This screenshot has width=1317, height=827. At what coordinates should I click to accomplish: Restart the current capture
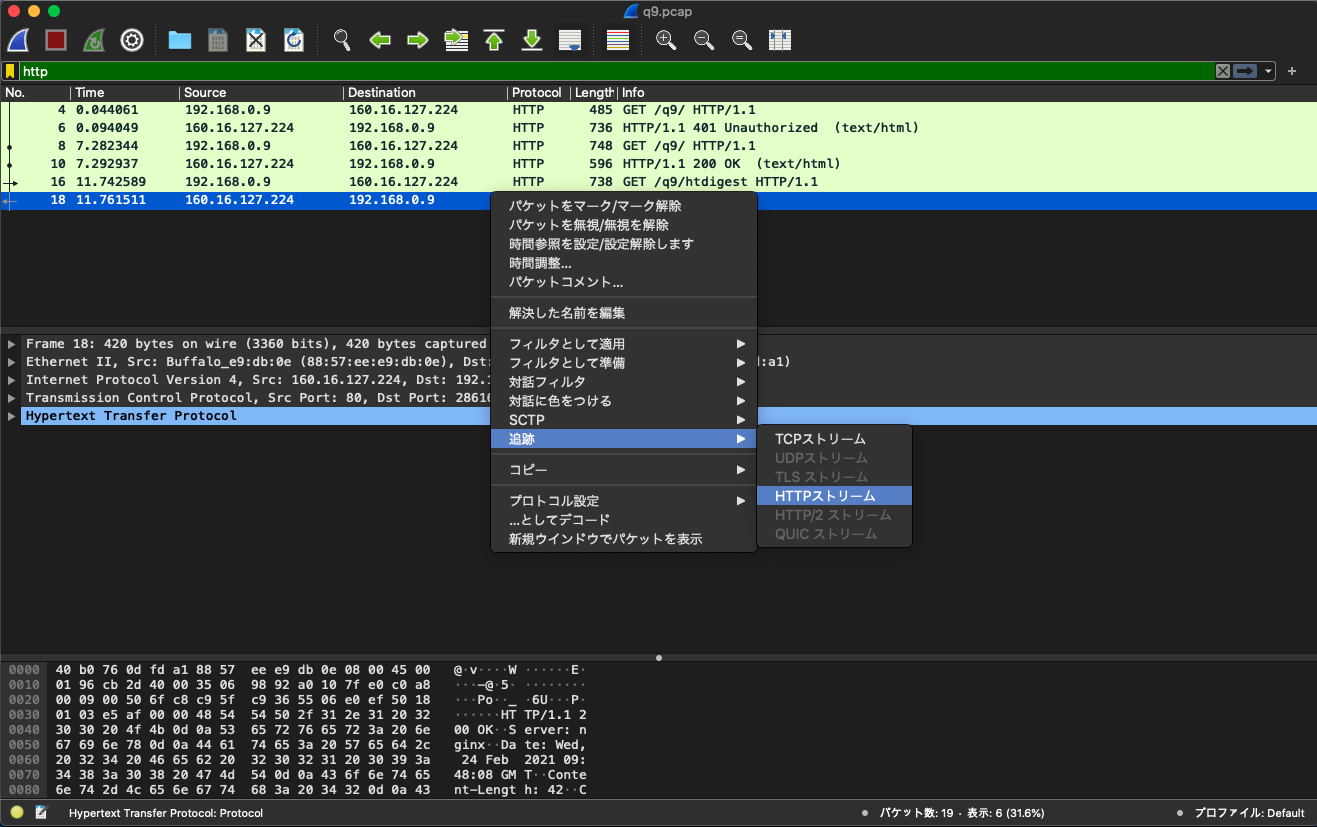coord(93,40)
